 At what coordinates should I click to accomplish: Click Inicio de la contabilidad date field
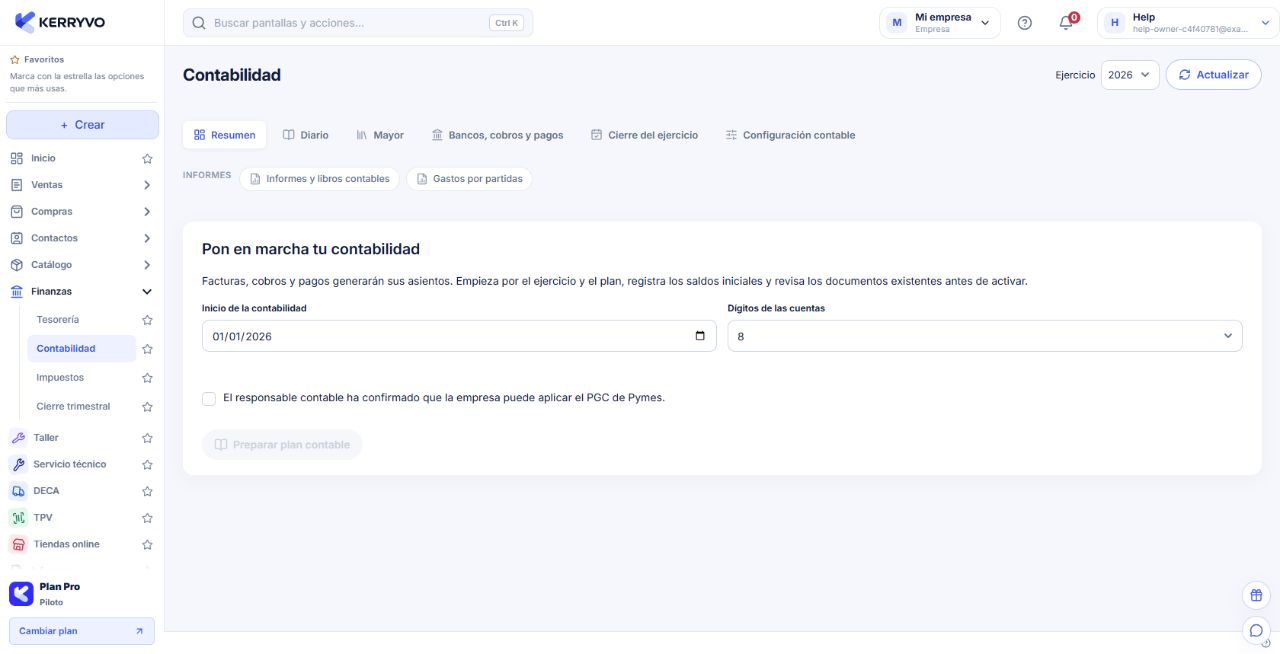click(x=459, y=336)
